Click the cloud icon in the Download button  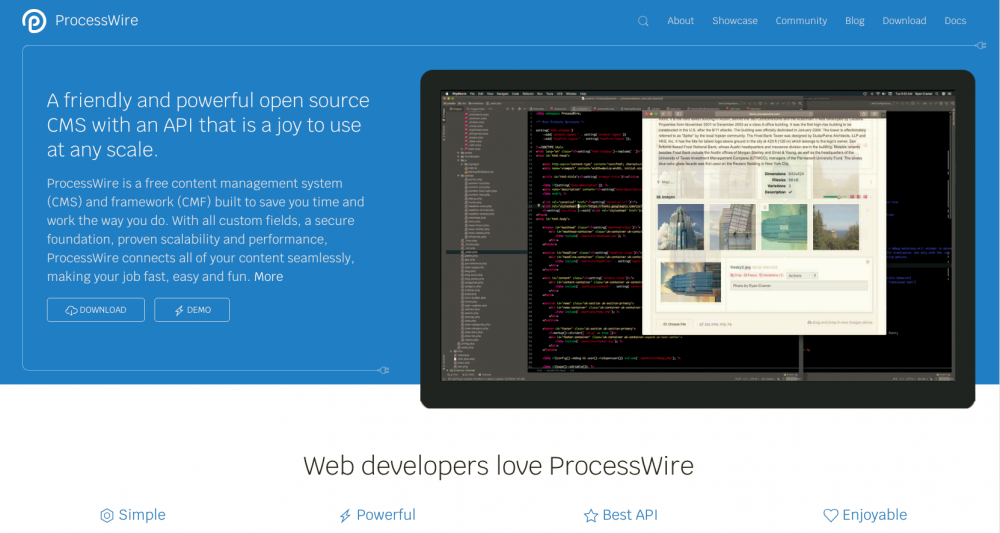click(71, 310)
